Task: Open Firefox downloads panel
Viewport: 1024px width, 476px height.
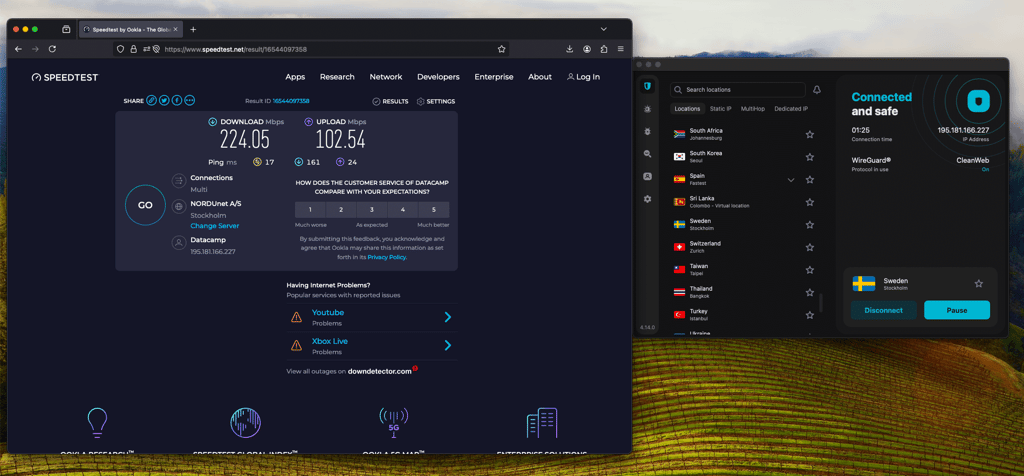Action: [569, 49]
